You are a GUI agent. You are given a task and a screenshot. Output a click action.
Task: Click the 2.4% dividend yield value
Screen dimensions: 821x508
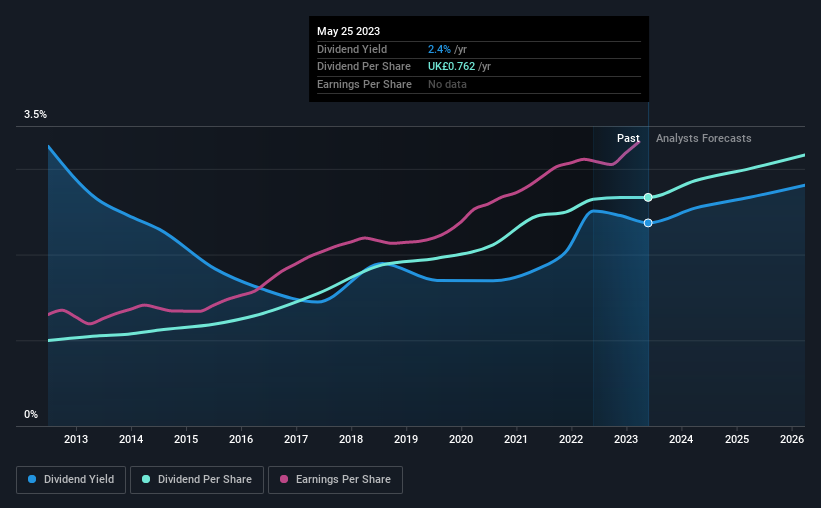point(439,49)
